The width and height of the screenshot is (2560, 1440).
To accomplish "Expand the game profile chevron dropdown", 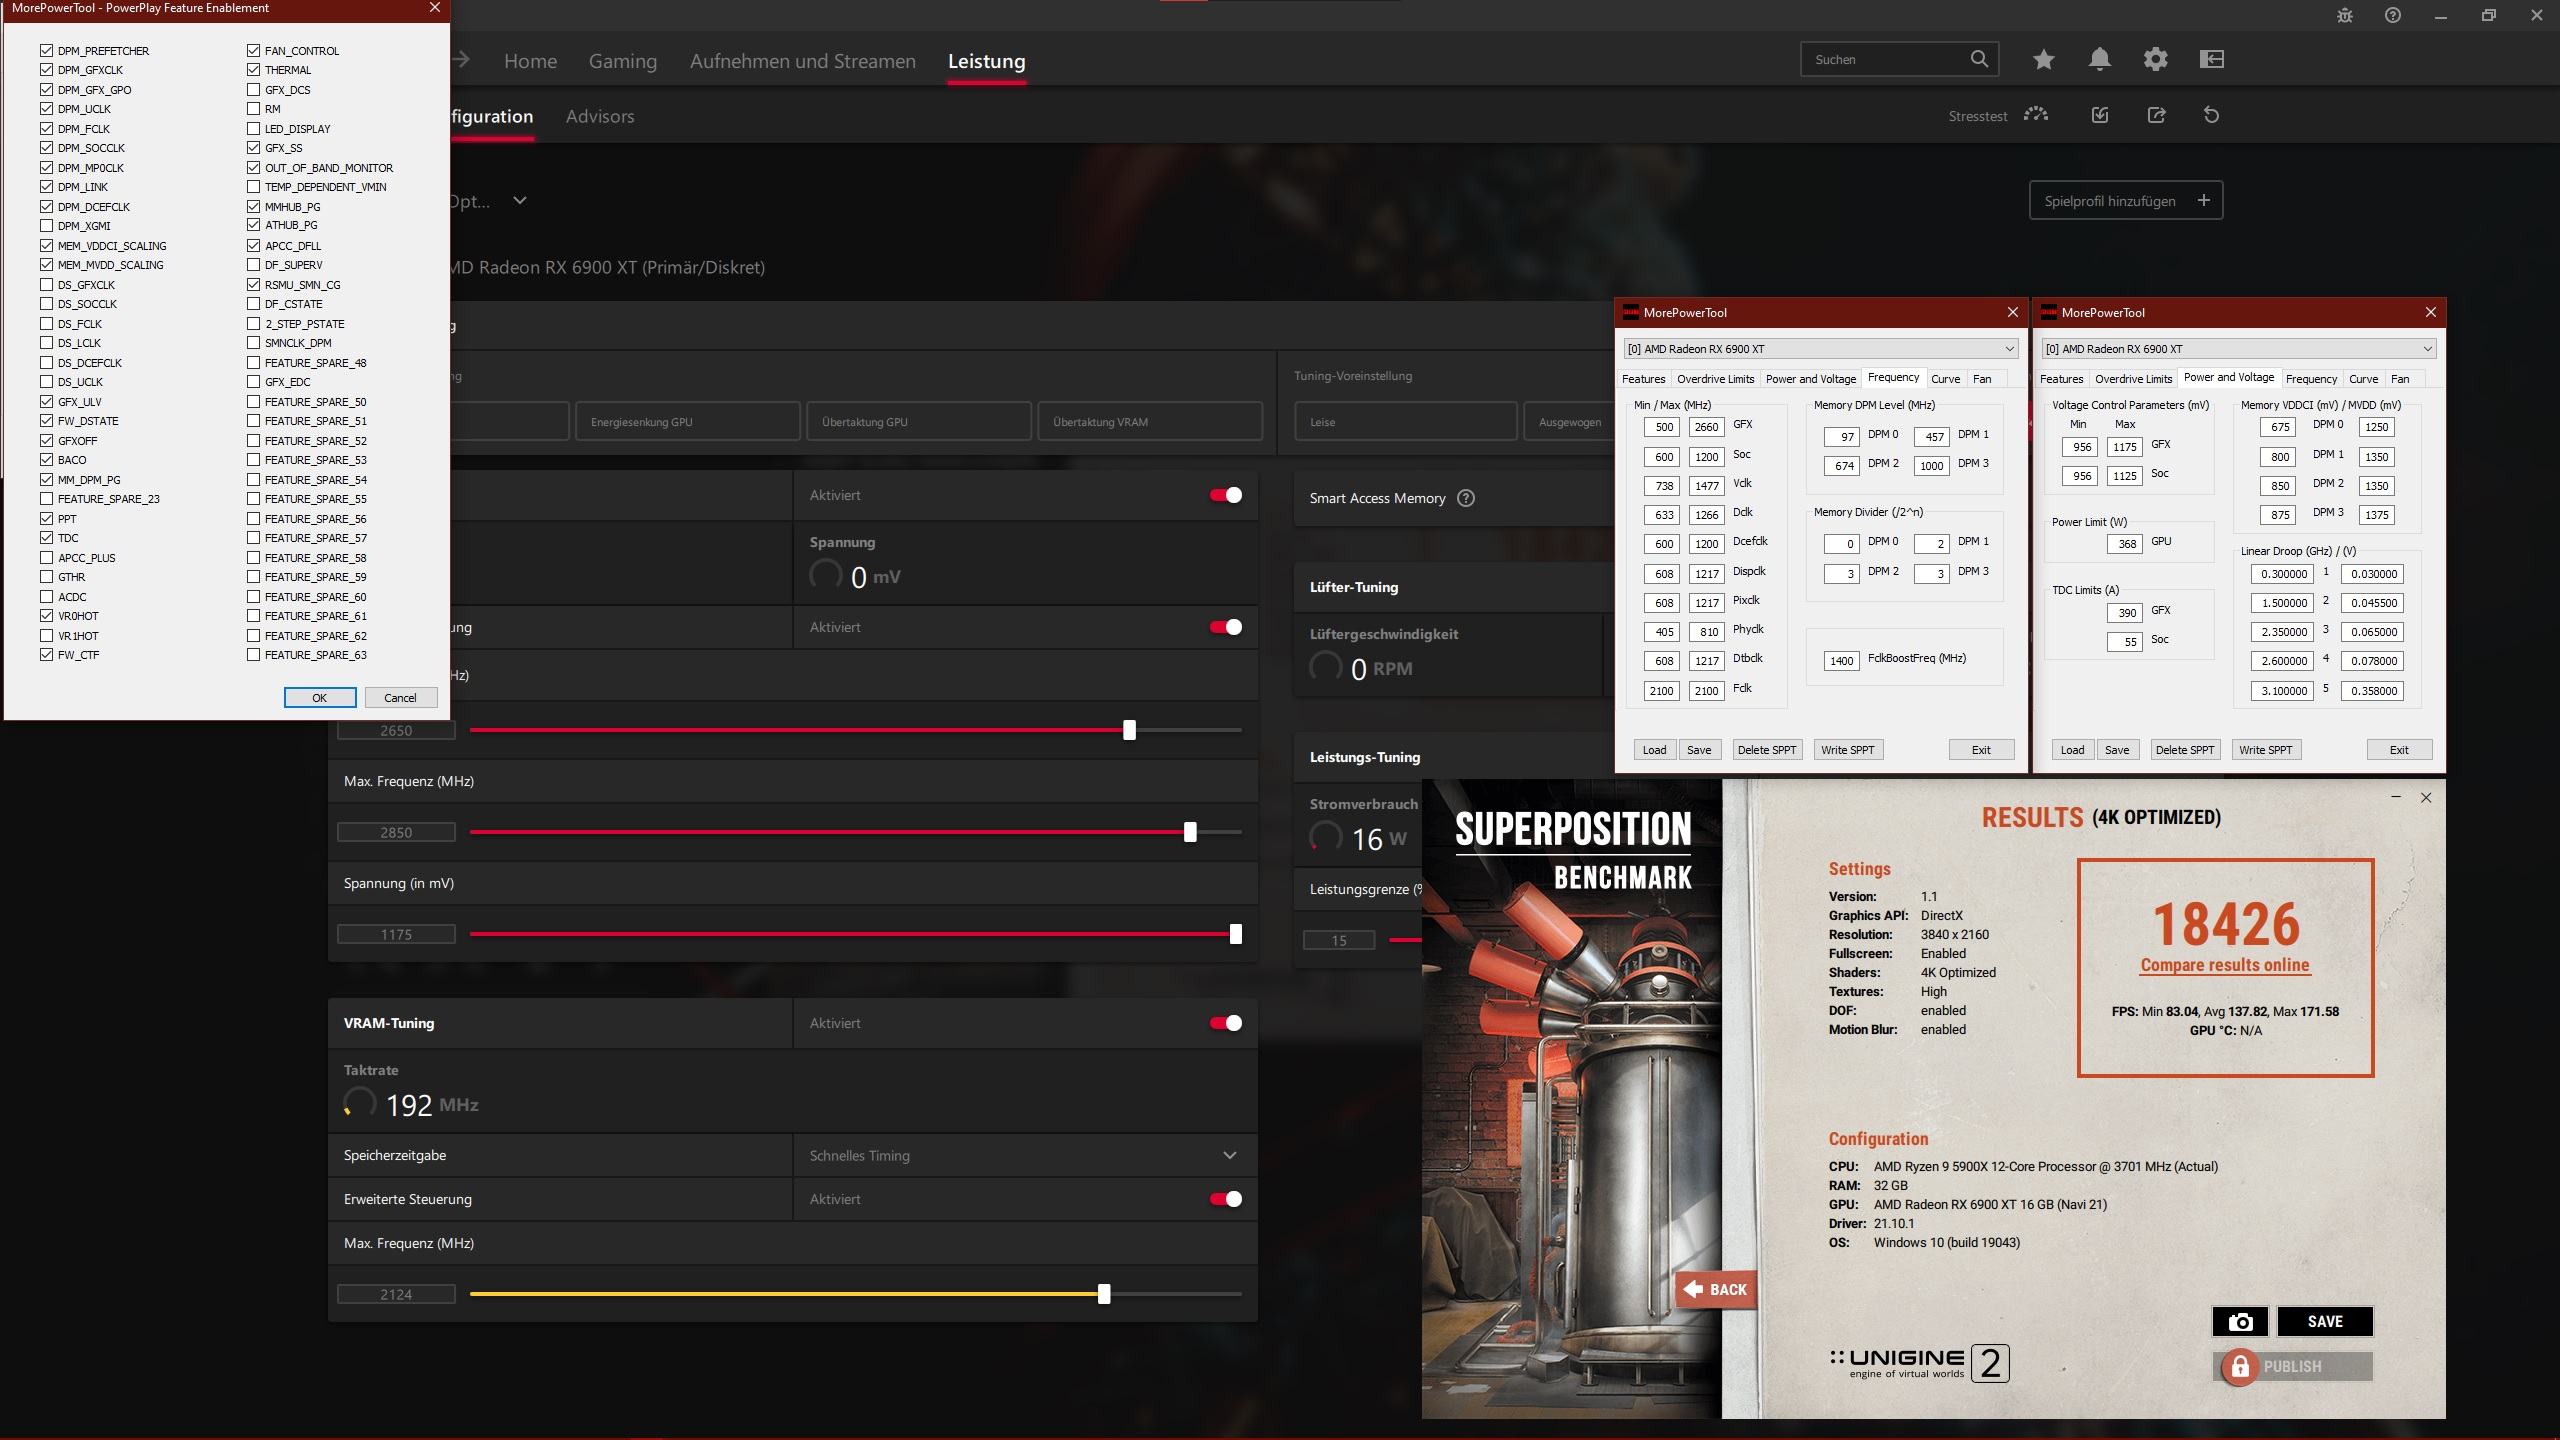I will point(519,201).
